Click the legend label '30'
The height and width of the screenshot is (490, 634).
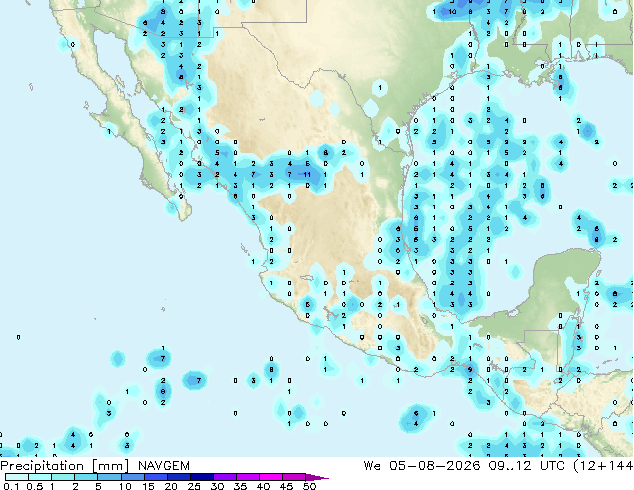(x=217, y=486)
